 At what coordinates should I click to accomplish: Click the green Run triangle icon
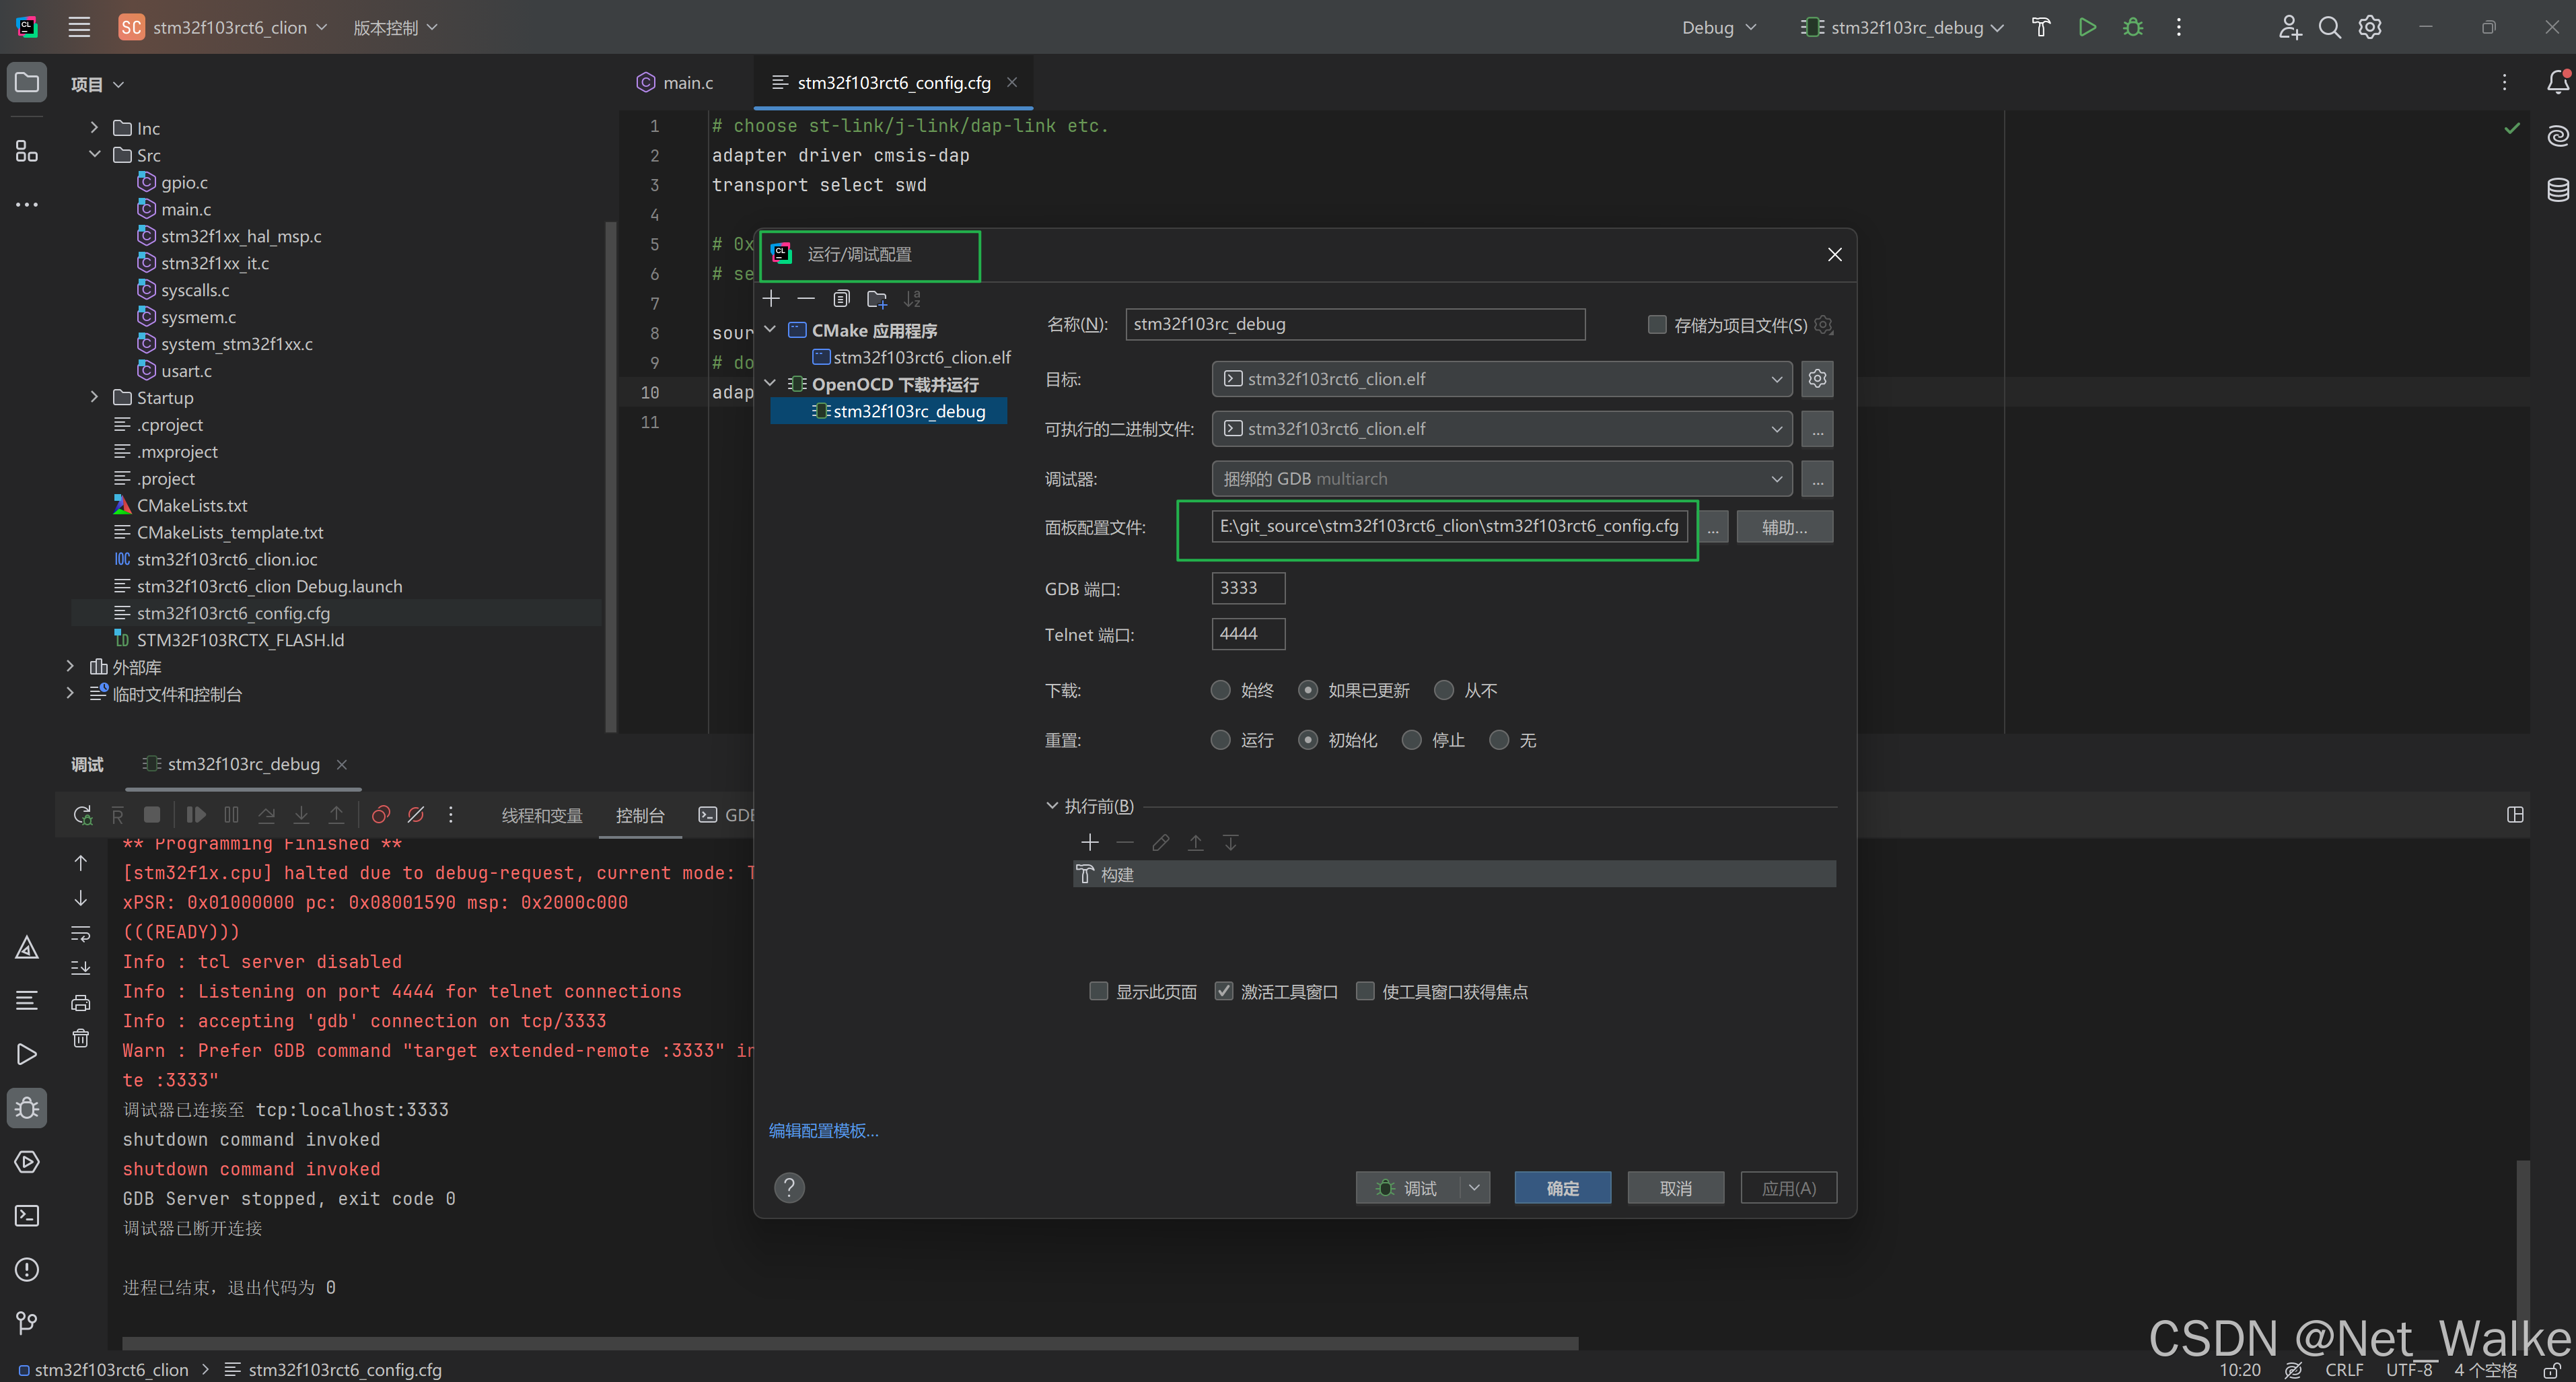click(x=2087, y=27)
